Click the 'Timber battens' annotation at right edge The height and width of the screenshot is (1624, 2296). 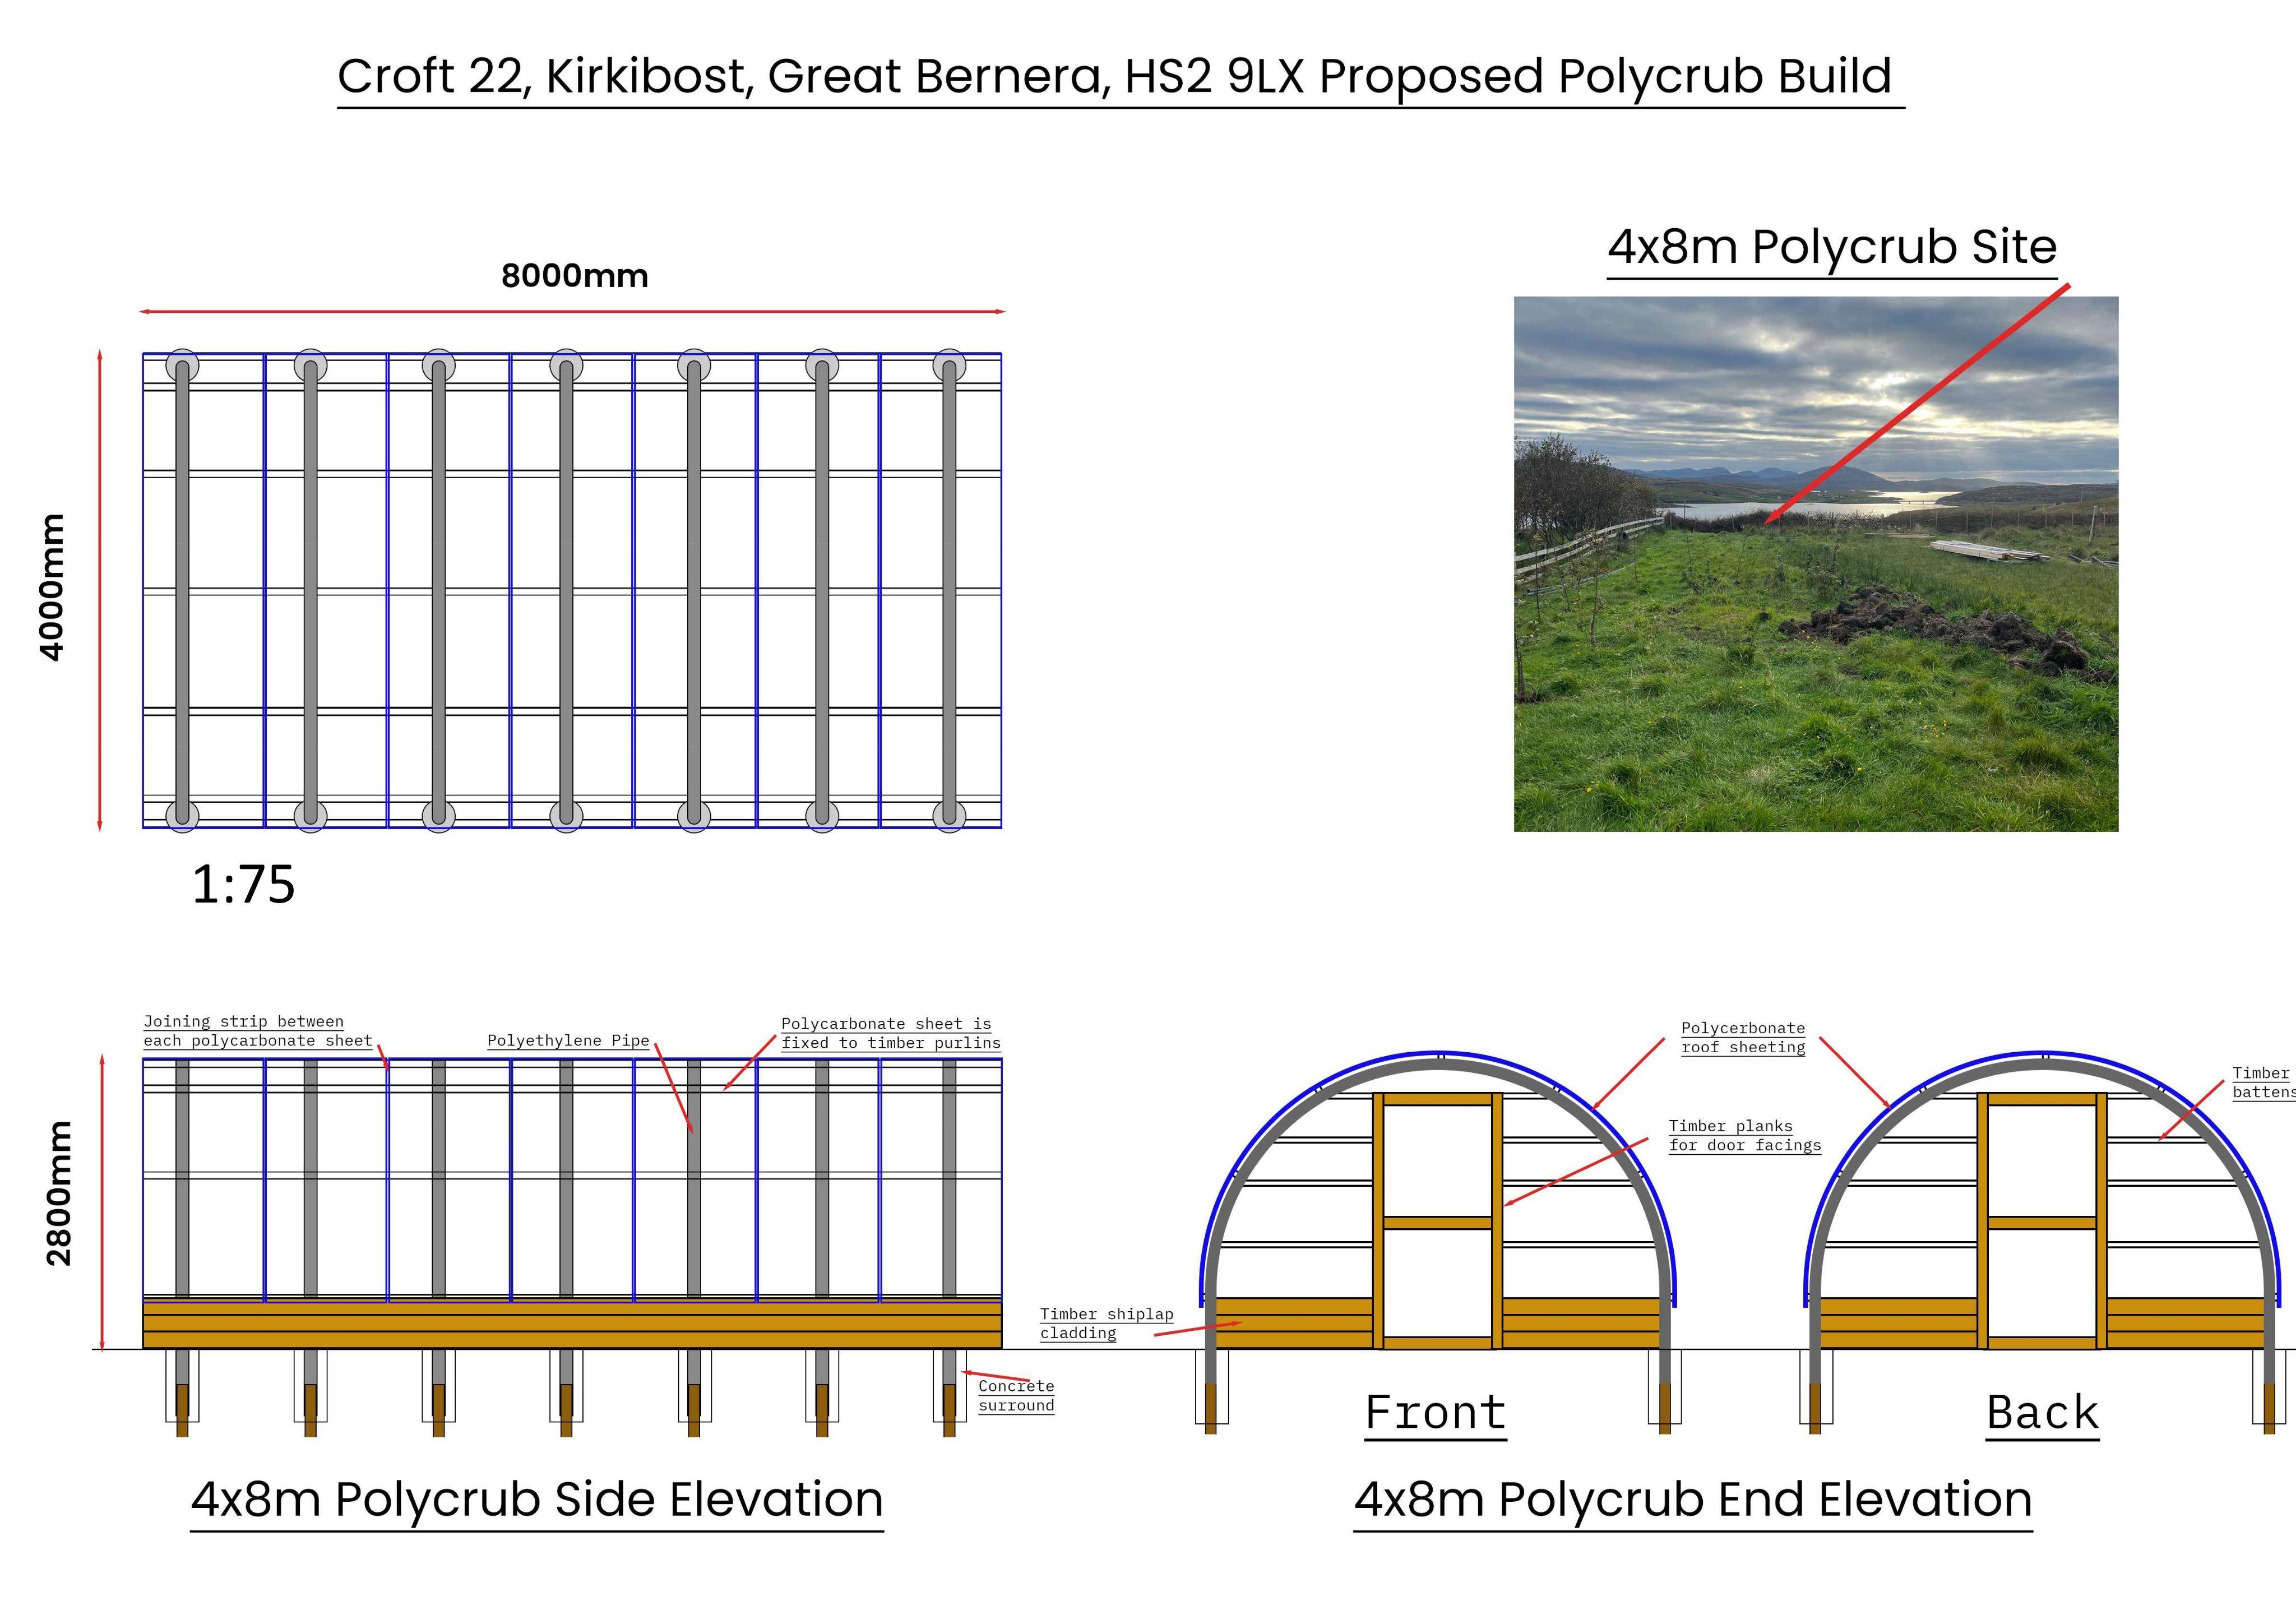[x=2264, y=1082]
